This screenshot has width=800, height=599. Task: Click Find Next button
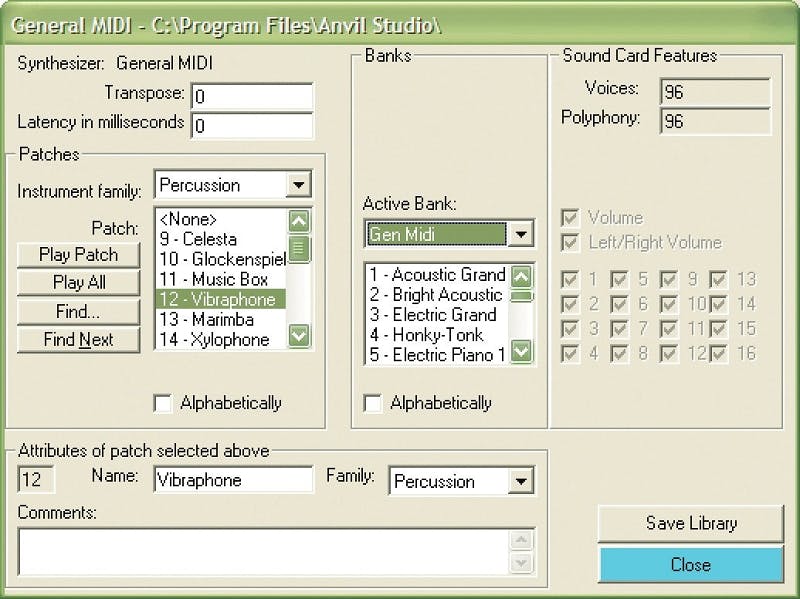point(79,340)
